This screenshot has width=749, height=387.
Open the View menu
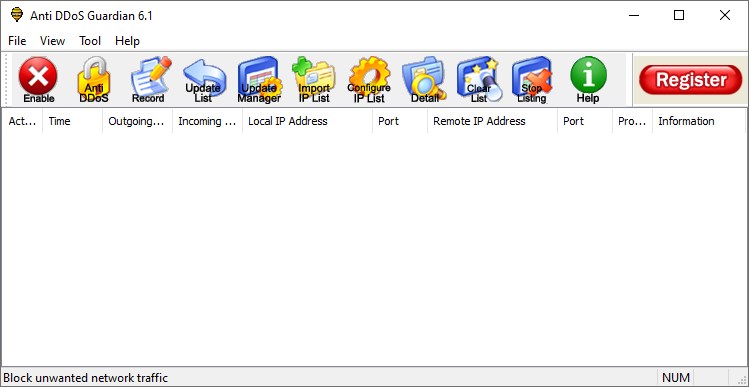pos(52,41)
